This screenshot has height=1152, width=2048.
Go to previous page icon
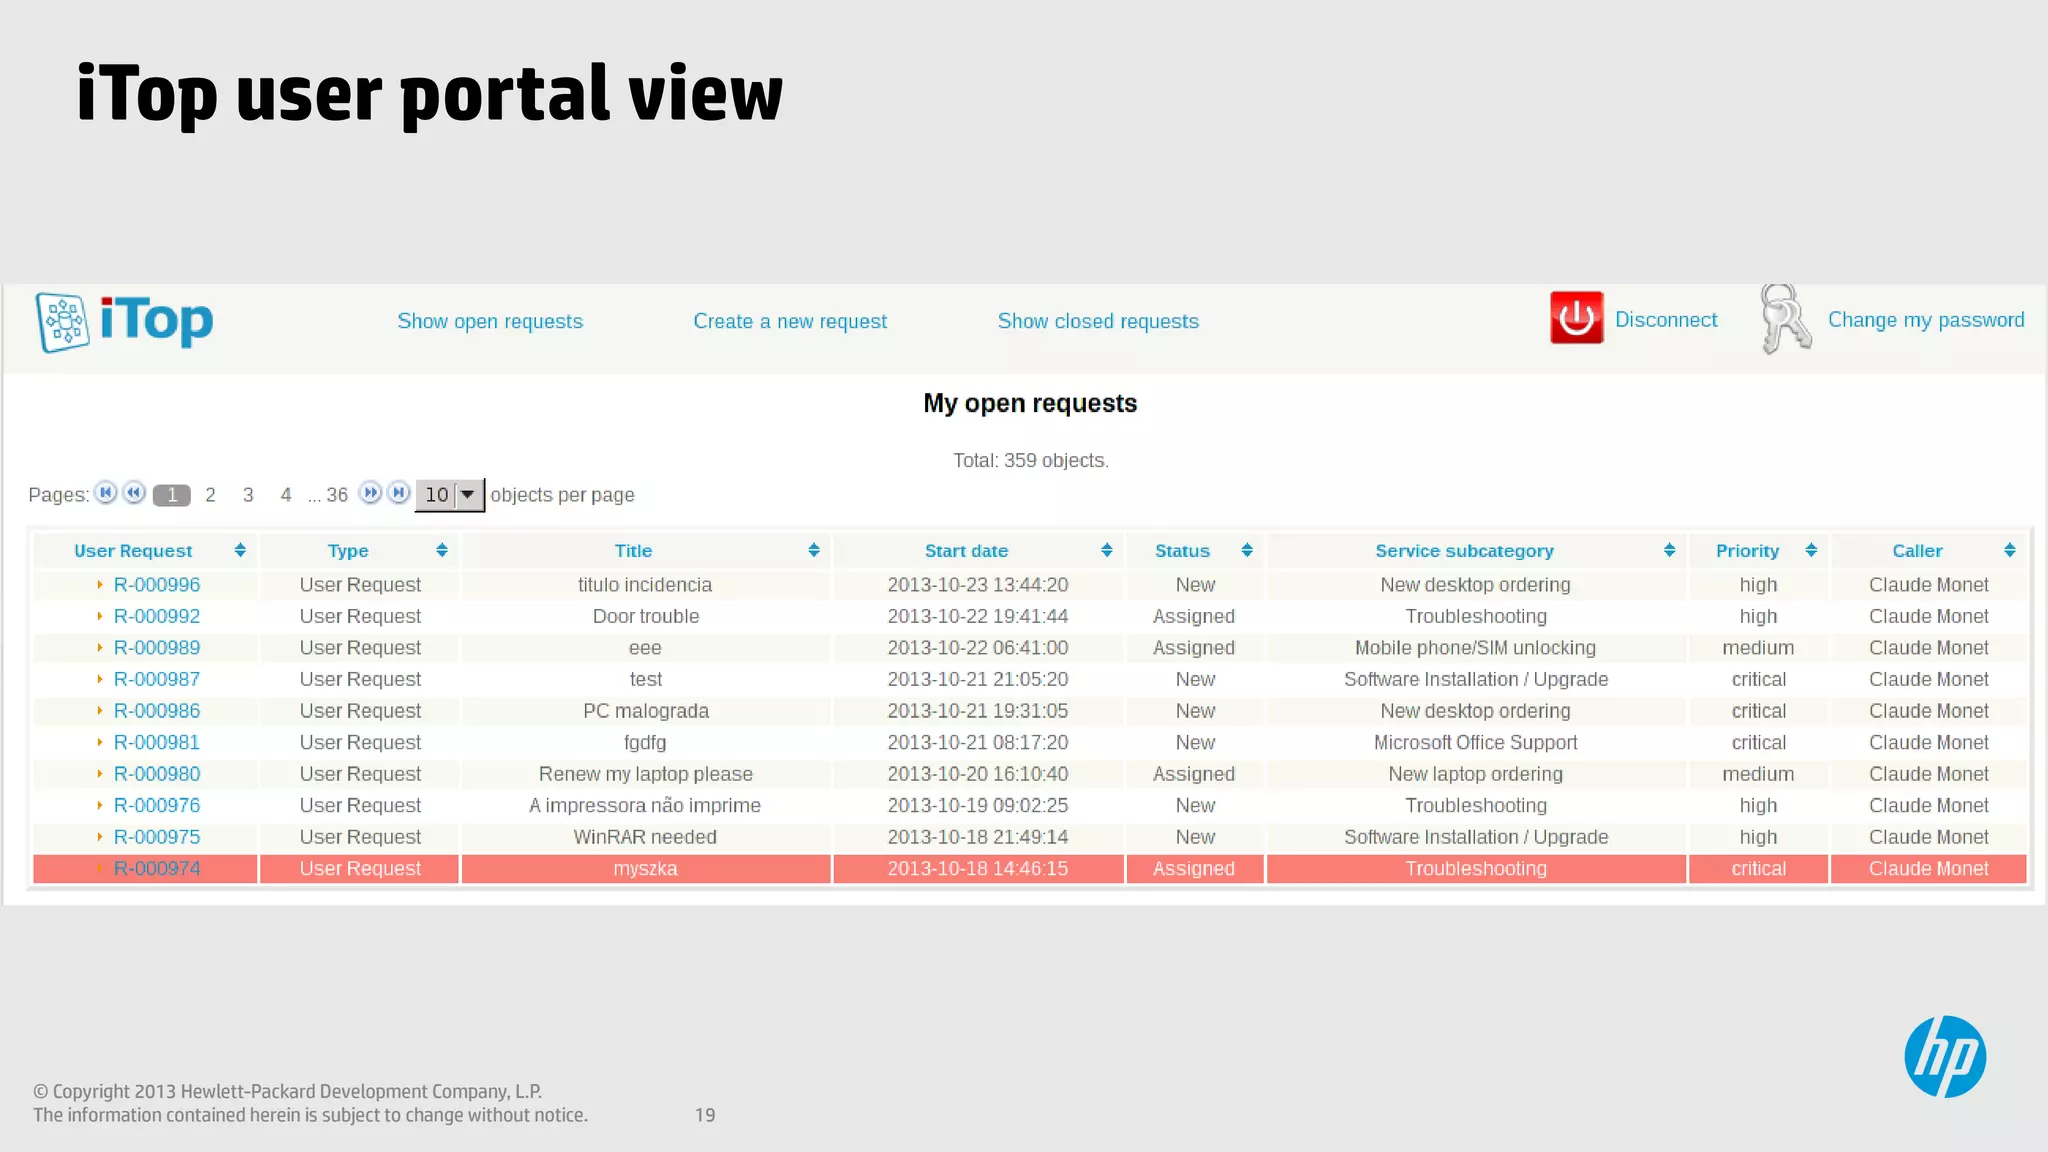click(134, 493)
